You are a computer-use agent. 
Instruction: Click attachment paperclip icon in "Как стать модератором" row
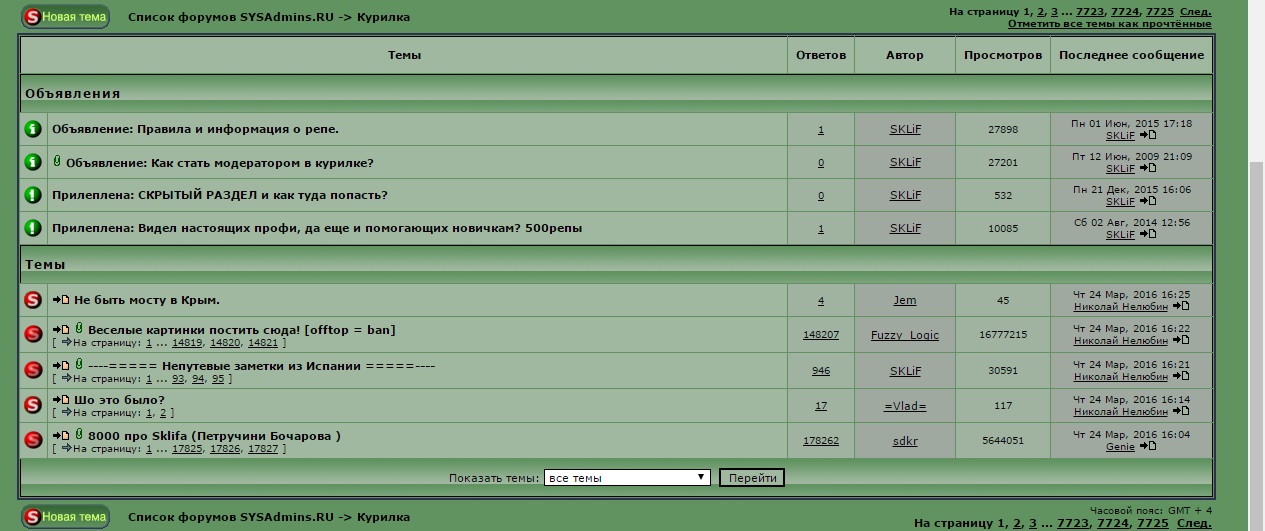click(57, 161)
